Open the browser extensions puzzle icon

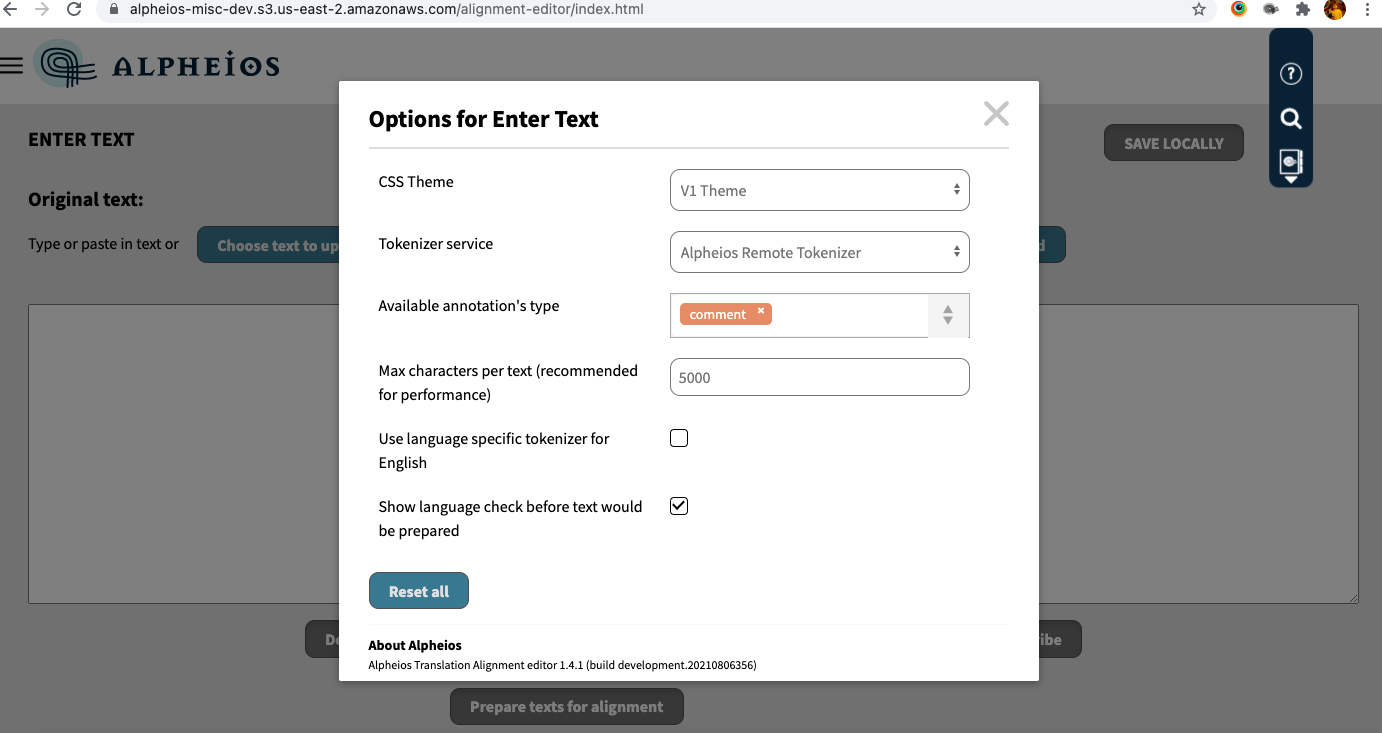(x=1303, y=10)
